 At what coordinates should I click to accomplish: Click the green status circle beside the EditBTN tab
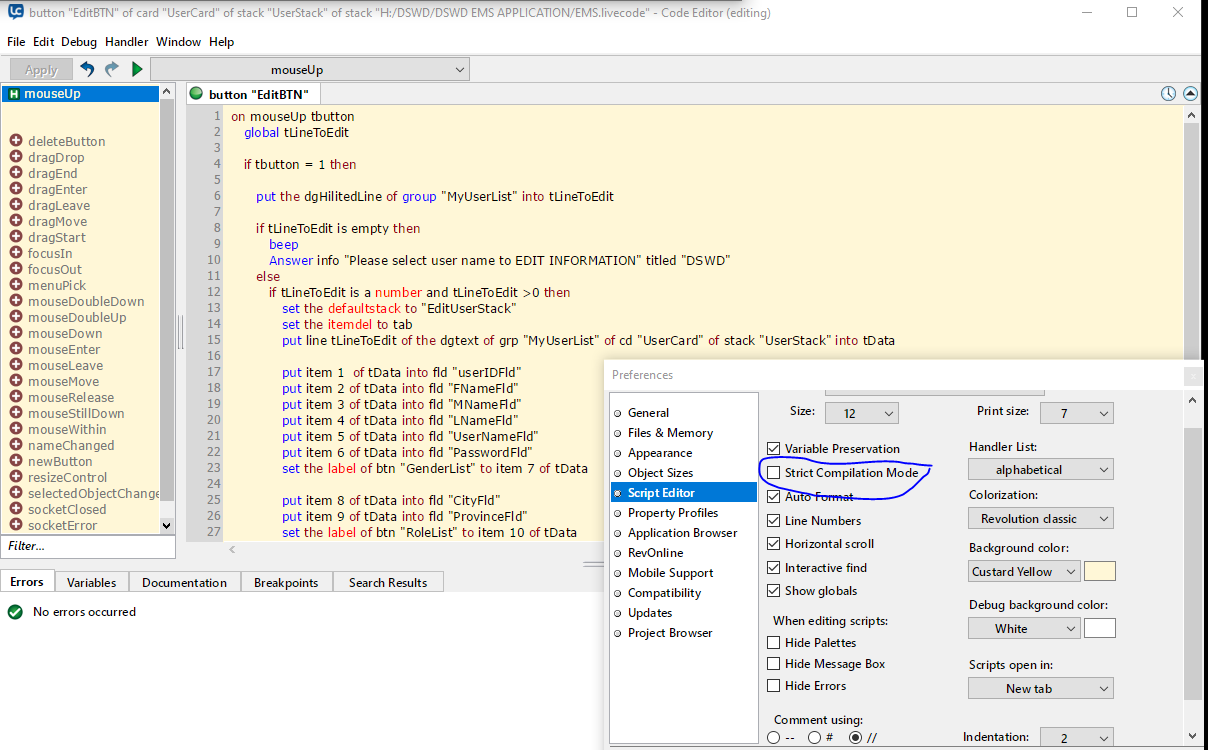pyautogui.click(x=196, y=94)
